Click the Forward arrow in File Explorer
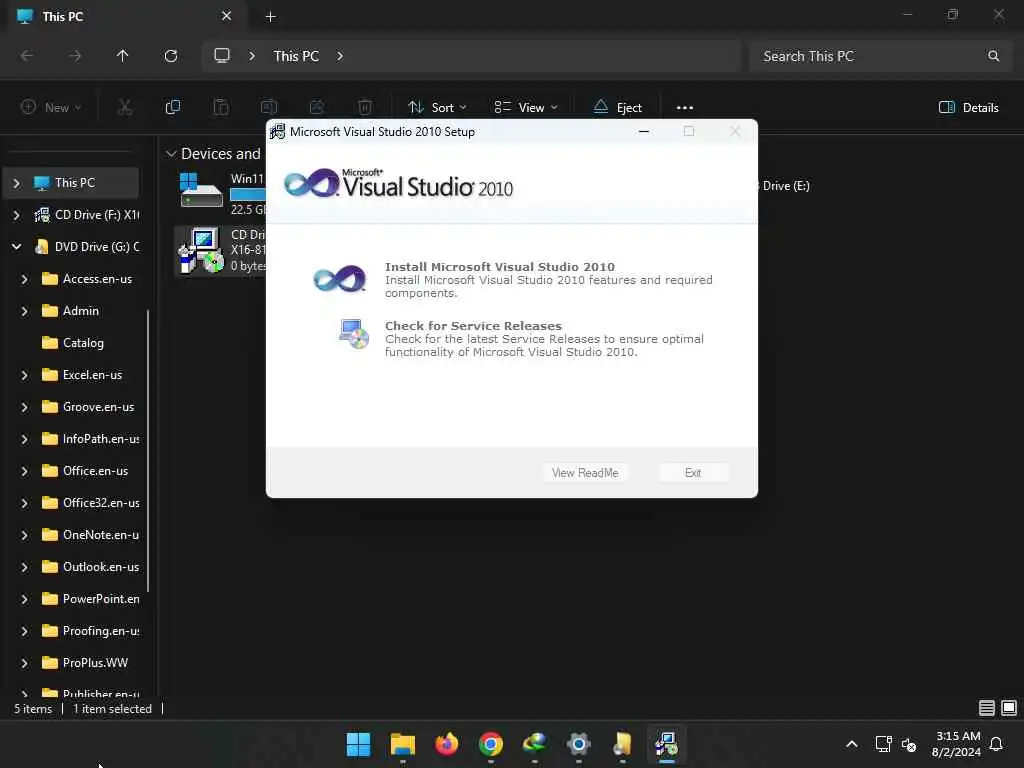Image resolution: width=1024 pixels, height=768 pixels. pos(75,56)
